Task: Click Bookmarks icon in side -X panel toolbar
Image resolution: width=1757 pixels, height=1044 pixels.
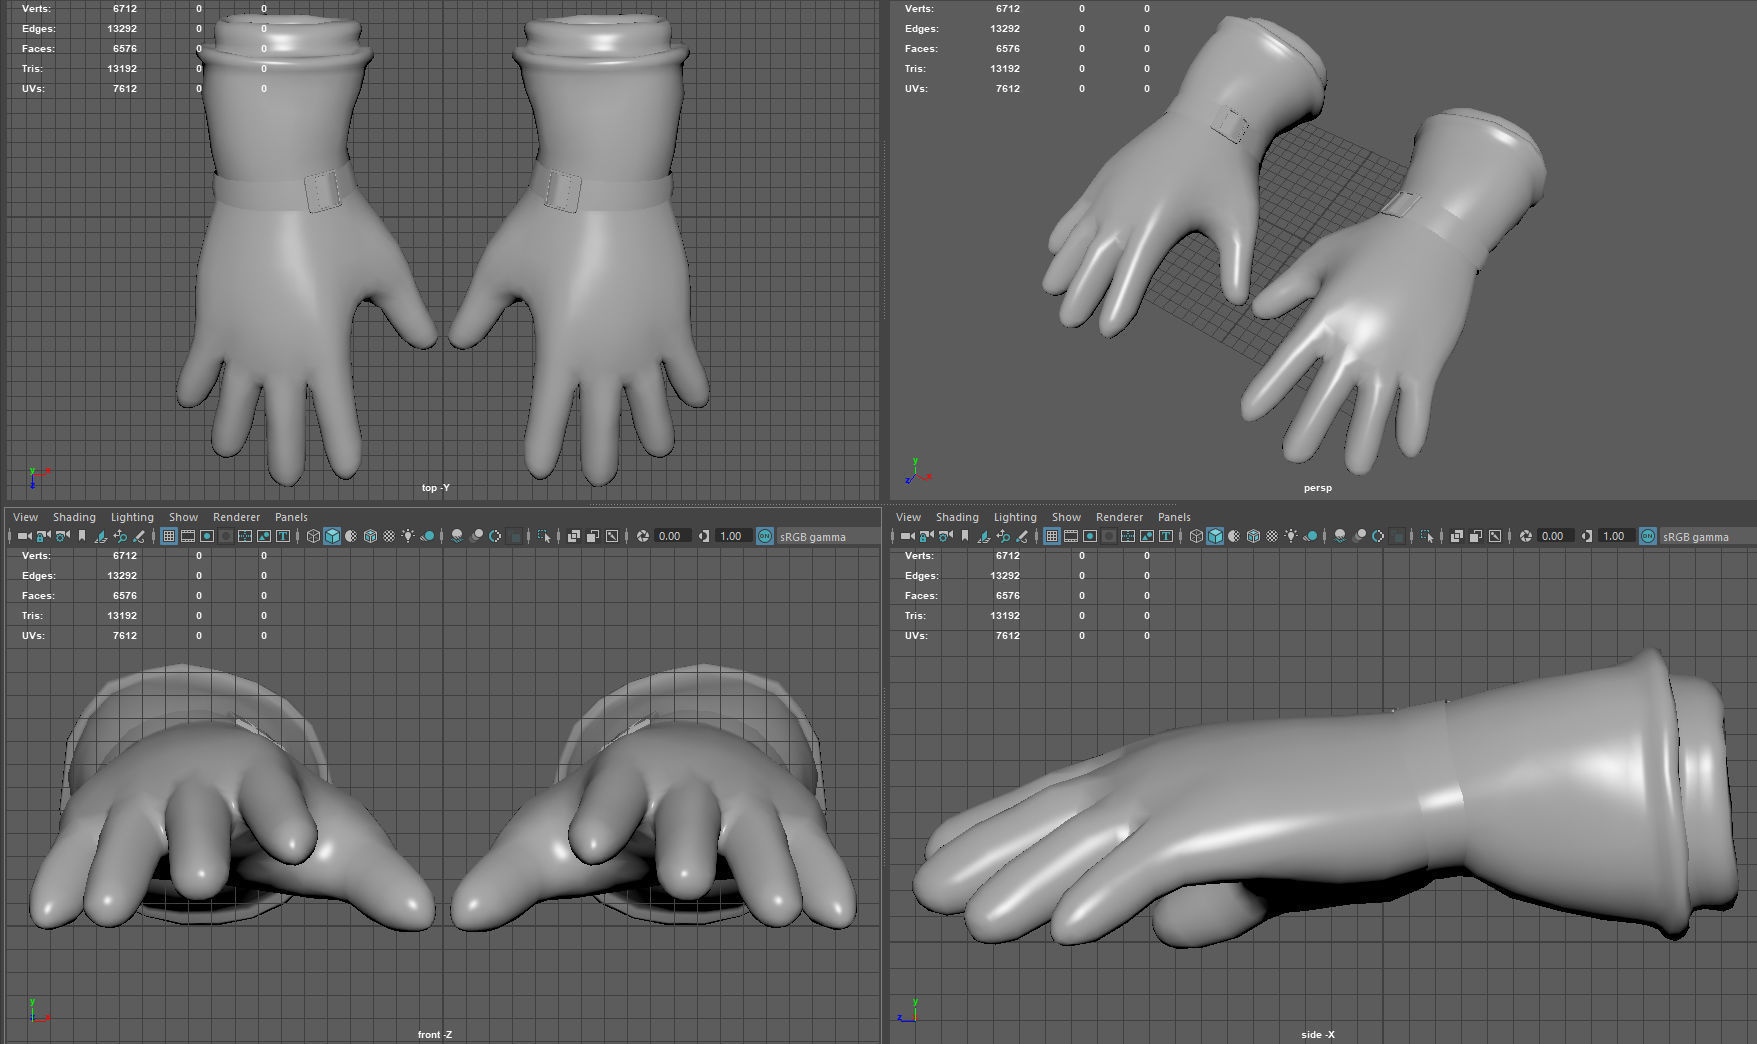Action: (x=965, y=536)
